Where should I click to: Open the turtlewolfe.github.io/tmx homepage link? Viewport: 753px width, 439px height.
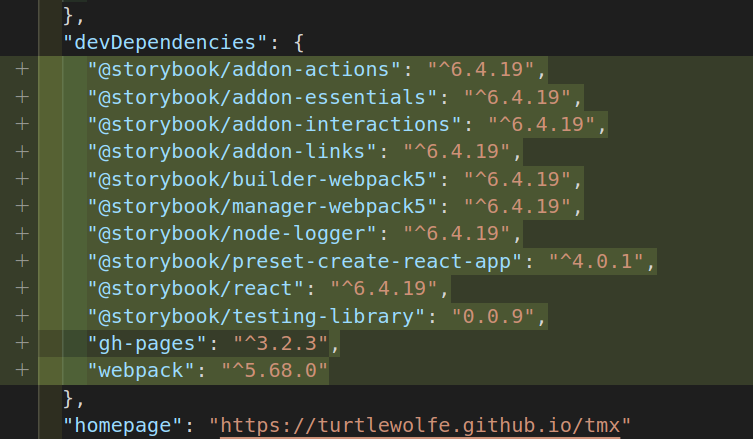pyautogui.click(x=421, y=426)
